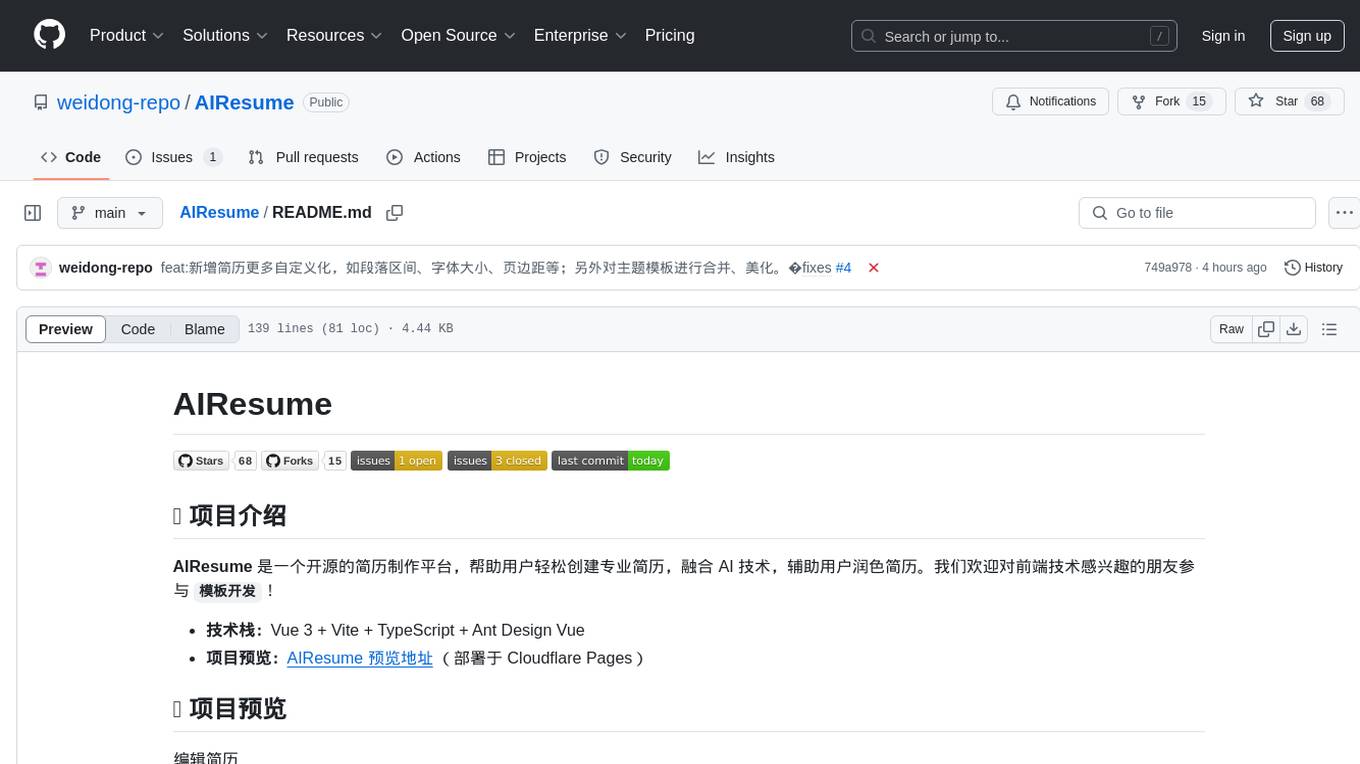
Task: Copy the README.md file path
Action: point(394,213)
